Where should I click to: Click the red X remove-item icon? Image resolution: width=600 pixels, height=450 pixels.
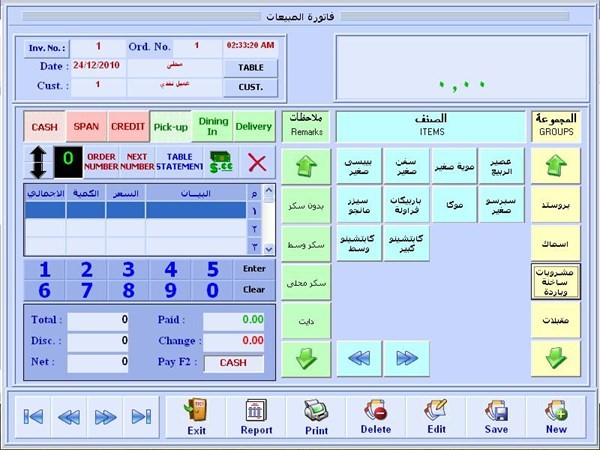tap(257, 162)
